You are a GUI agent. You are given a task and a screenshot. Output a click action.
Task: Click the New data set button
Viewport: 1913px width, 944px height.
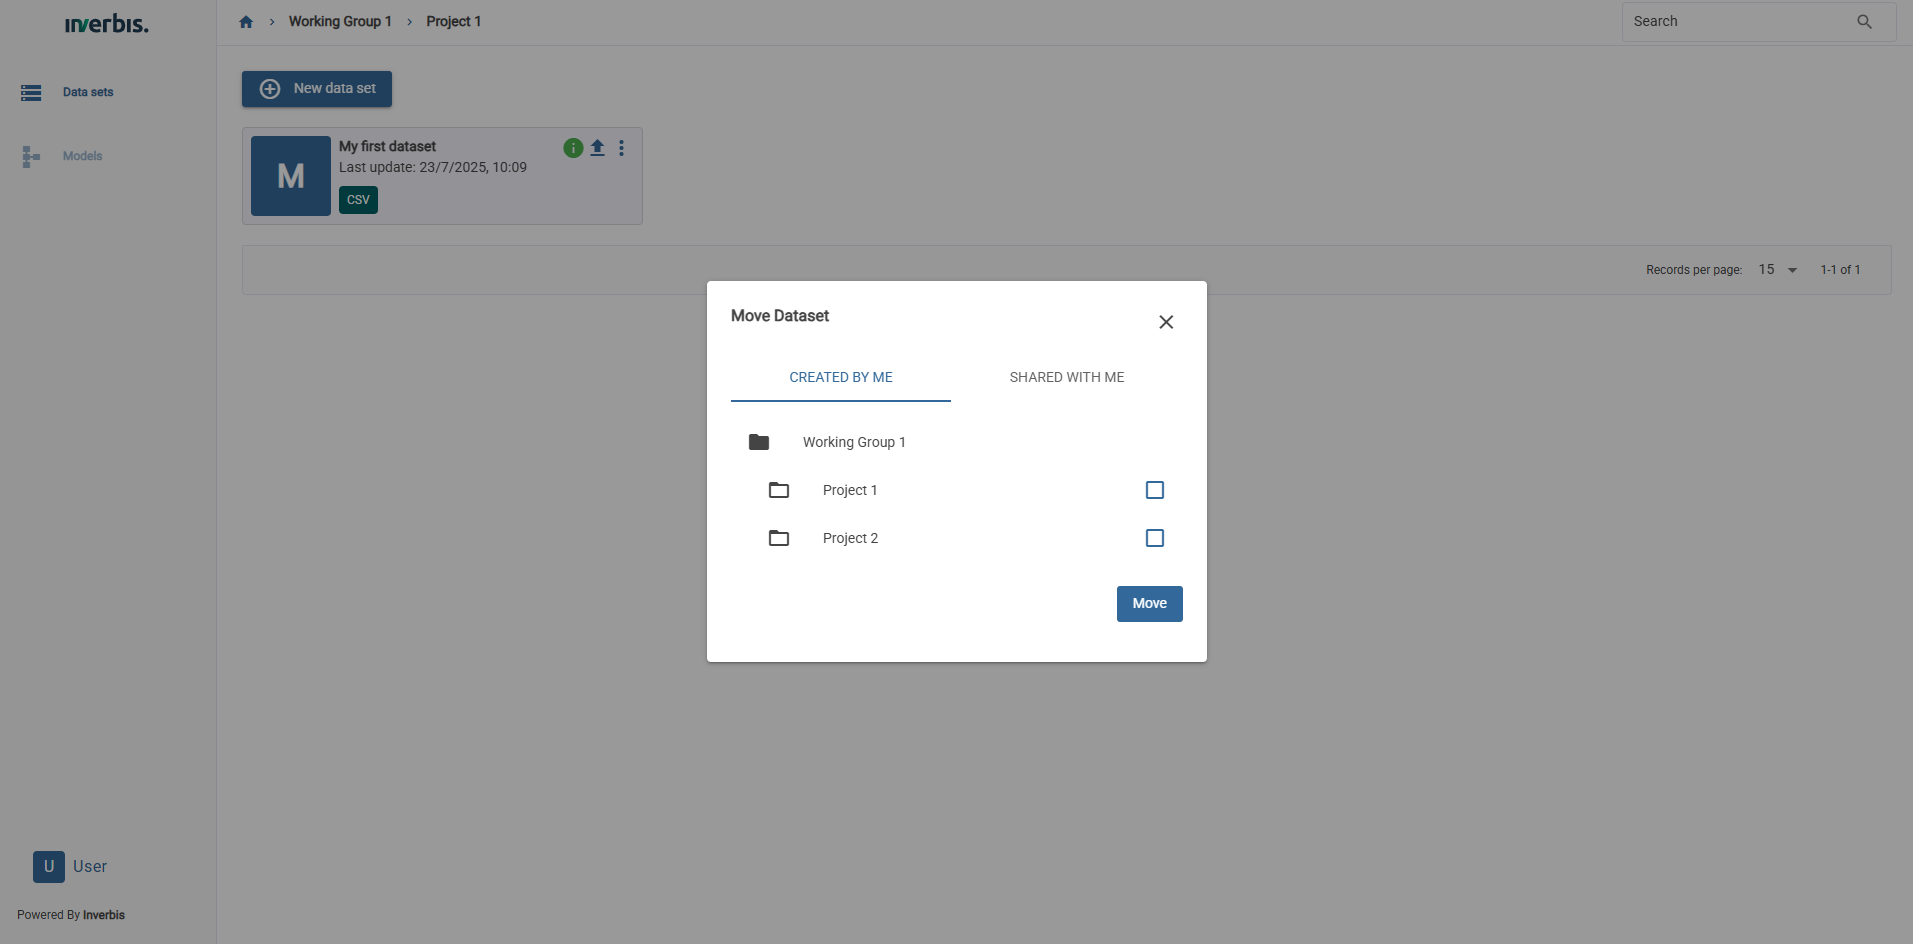[x=317, y=89]
